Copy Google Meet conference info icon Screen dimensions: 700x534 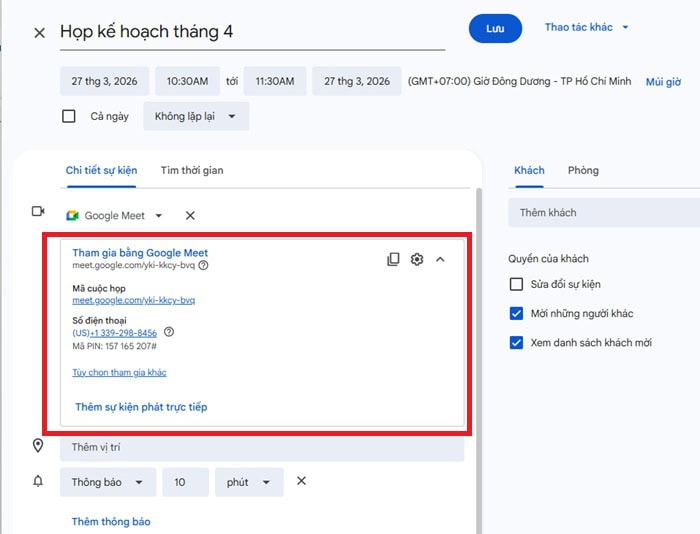click(393, 259)
